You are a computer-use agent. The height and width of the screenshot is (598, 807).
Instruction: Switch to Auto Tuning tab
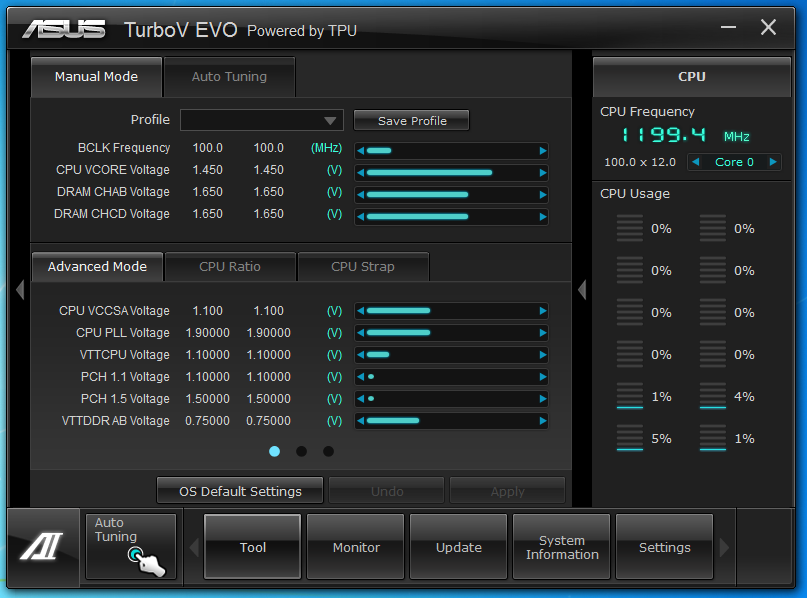click(230, 77)
